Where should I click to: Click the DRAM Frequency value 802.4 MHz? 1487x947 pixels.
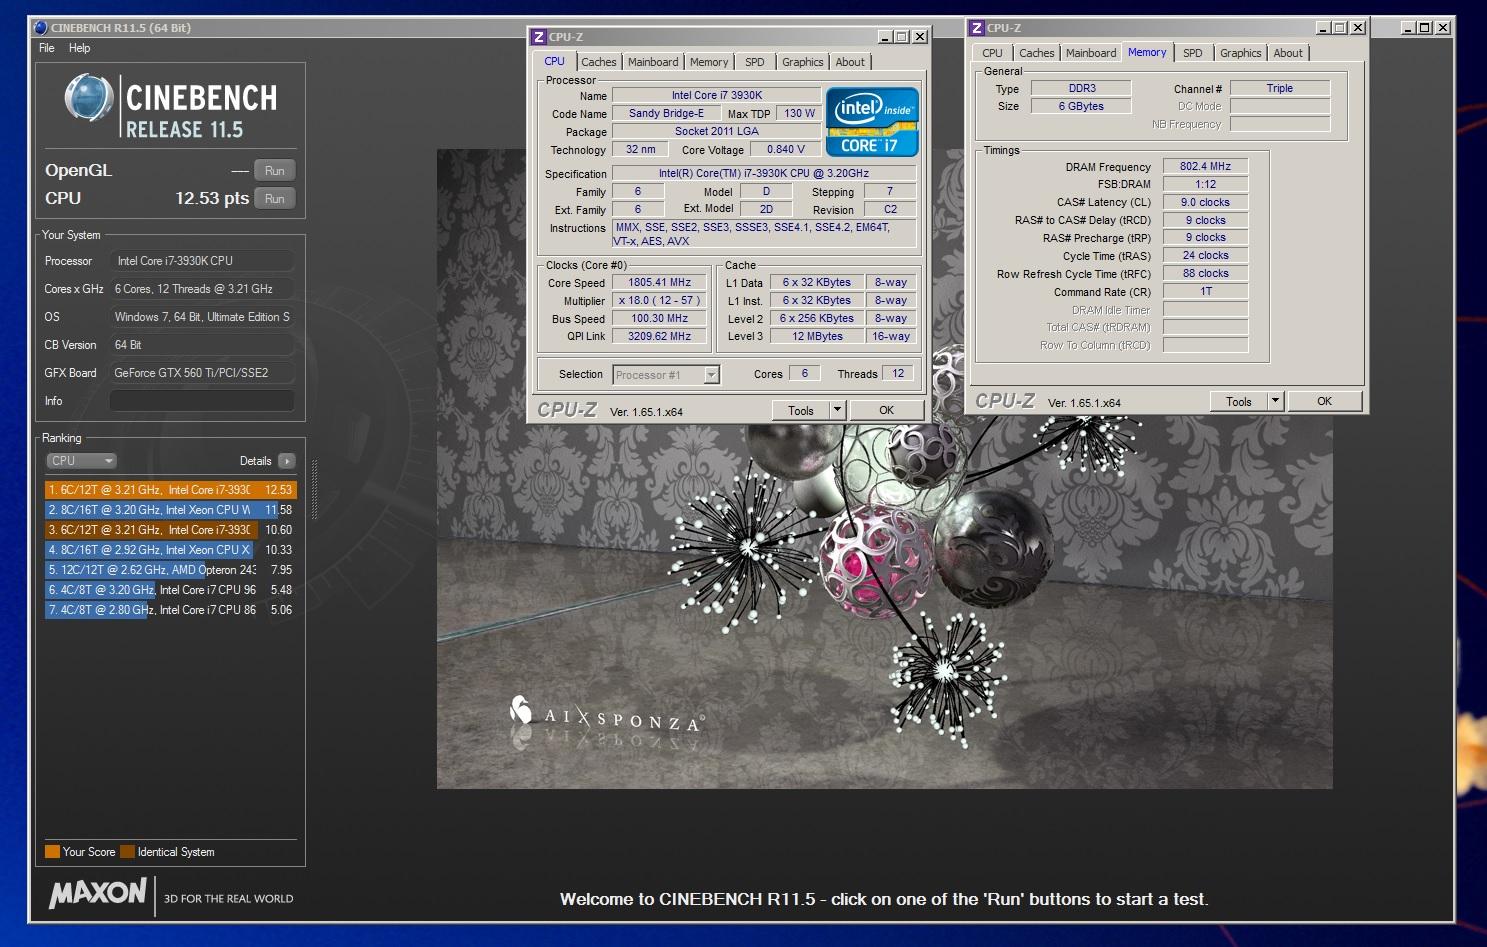(1205, 167)
